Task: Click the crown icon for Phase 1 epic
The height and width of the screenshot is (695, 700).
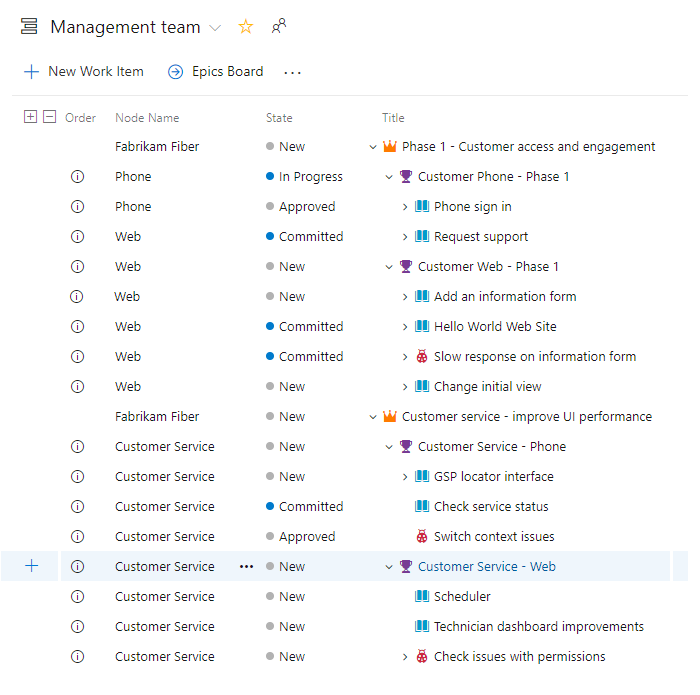Action: coord(390,147)
